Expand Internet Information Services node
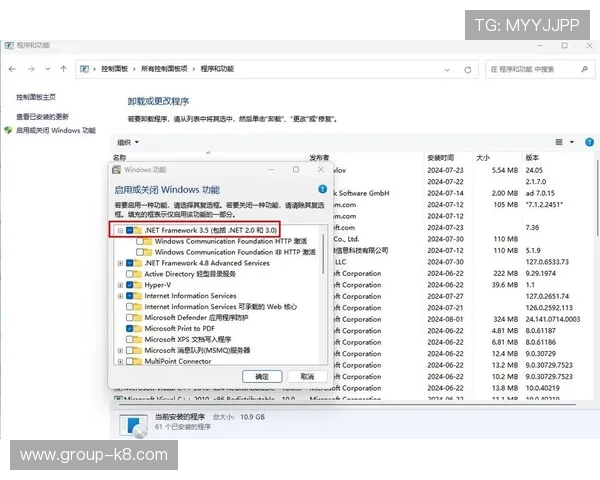 pos(120,296)
